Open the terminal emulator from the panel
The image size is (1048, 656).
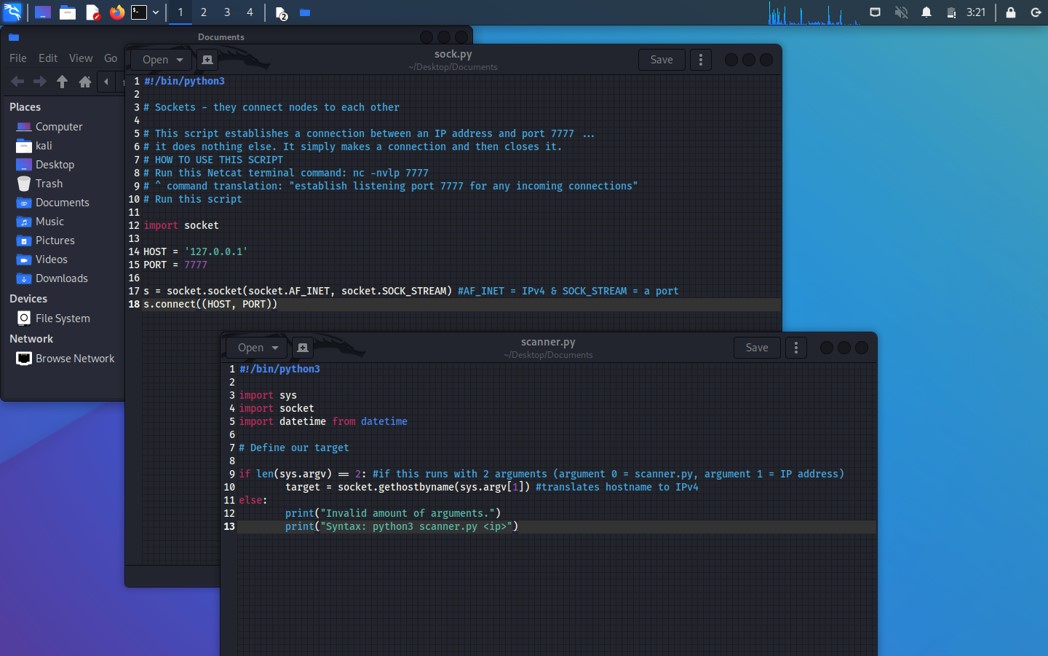[x=138, y=12]
